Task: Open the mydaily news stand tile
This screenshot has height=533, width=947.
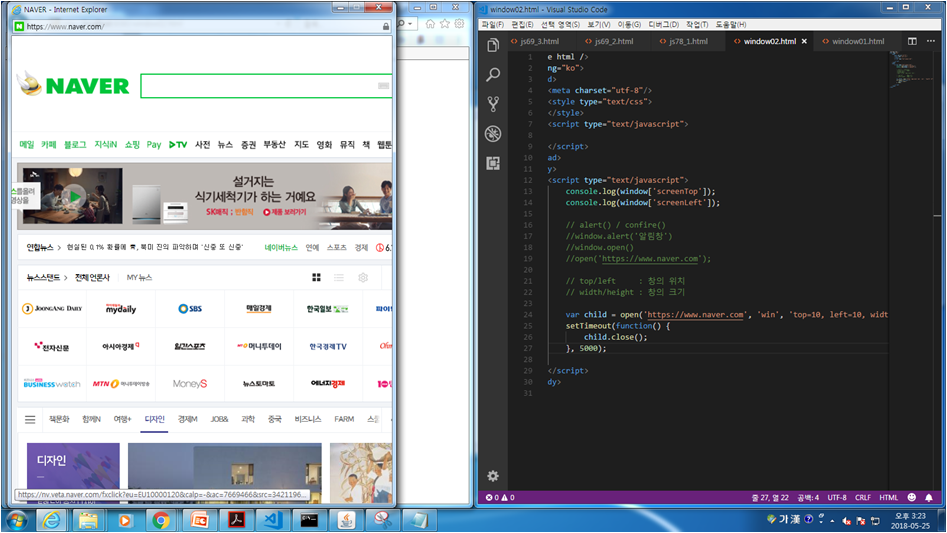Action: tap(121, 308)
